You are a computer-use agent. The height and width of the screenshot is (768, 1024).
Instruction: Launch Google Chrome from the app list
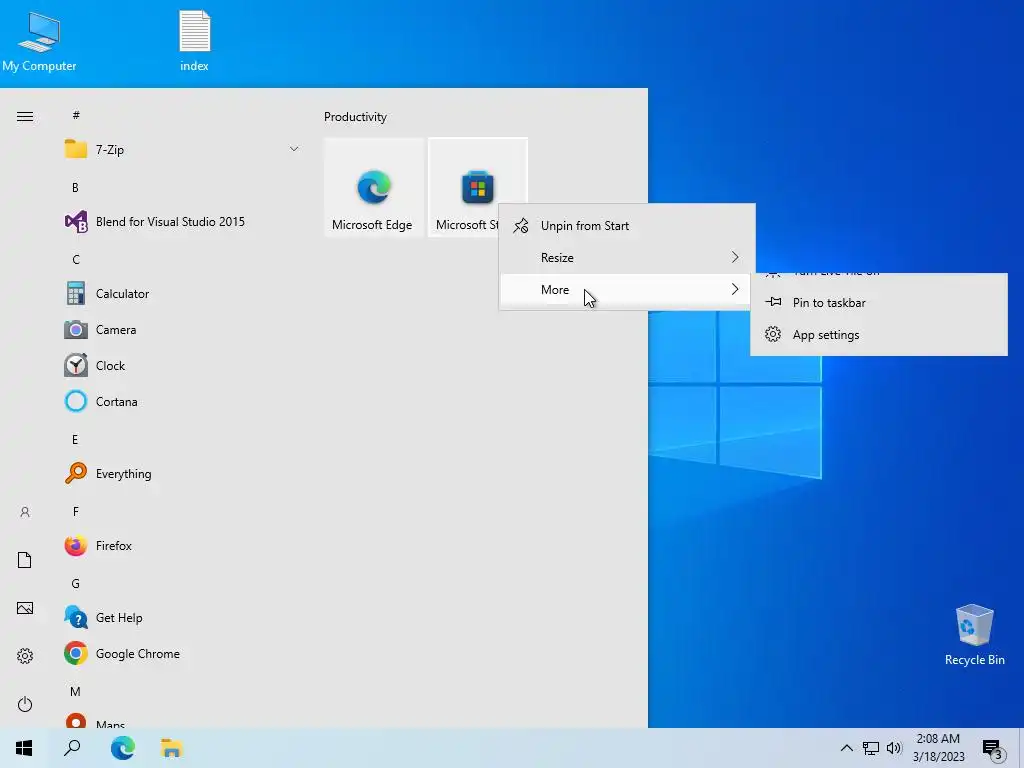pyautogui.click(x=182, y=654)
